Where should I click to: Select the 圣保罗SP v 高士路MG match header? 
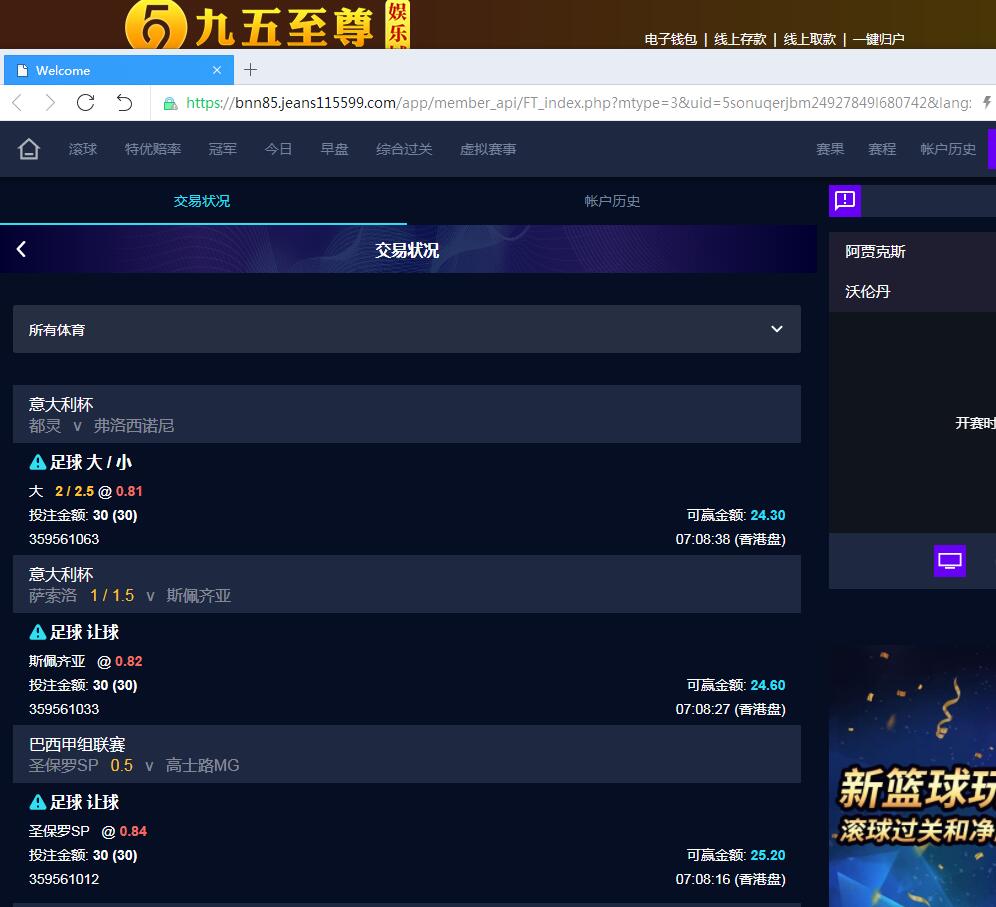407,754
